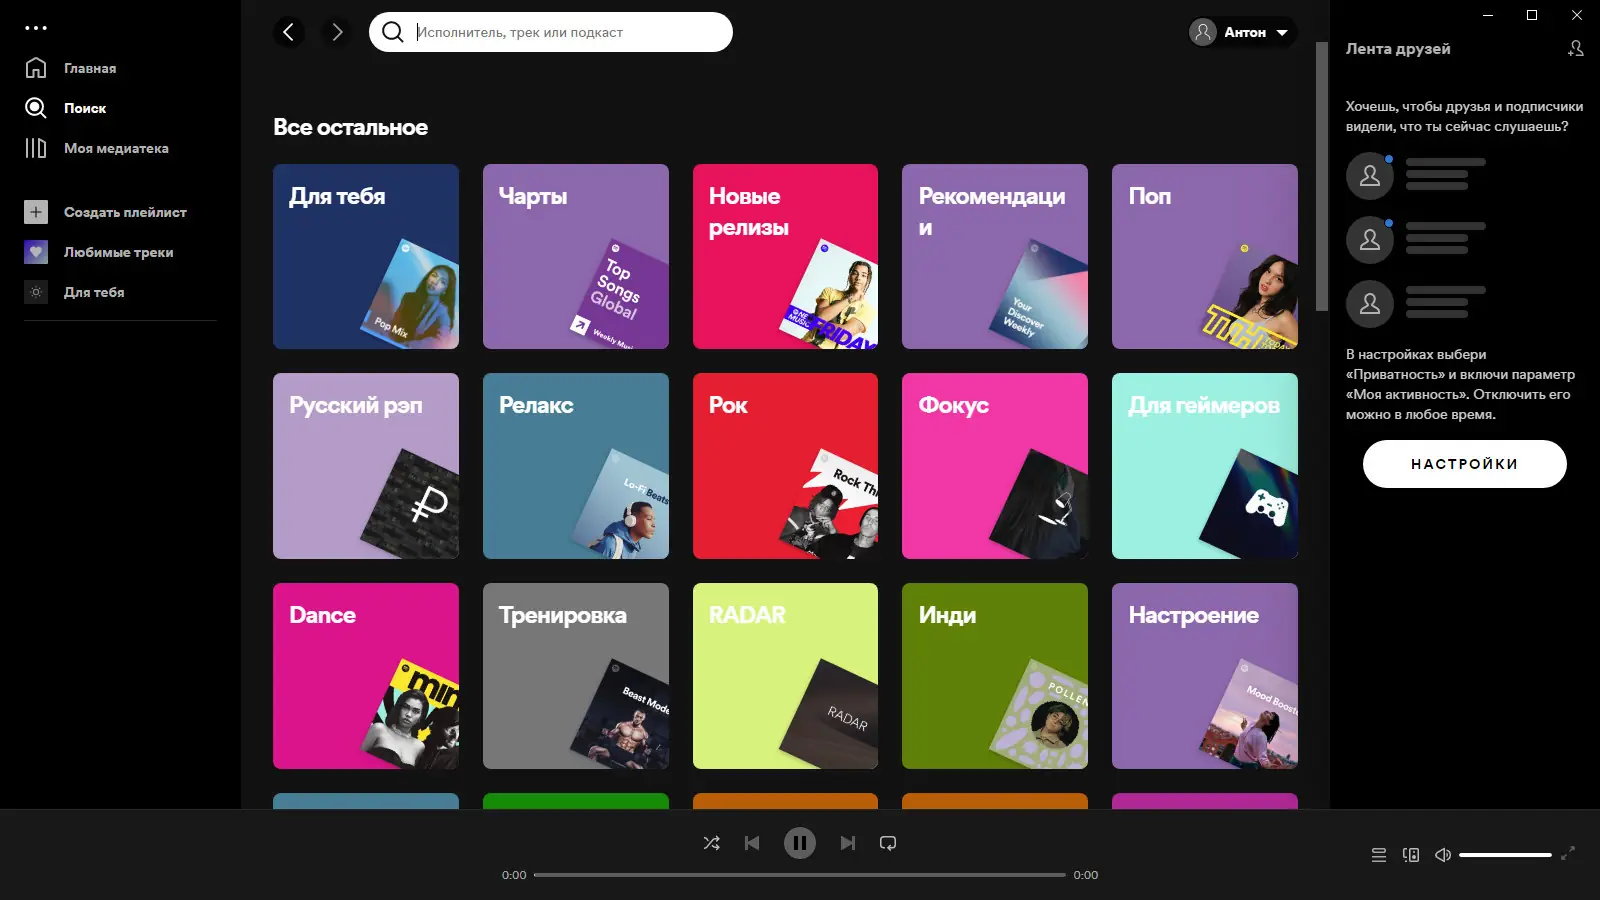1600x900 pixels.
Task: Open the Dance genre card
Action: [x=366, y=676]
